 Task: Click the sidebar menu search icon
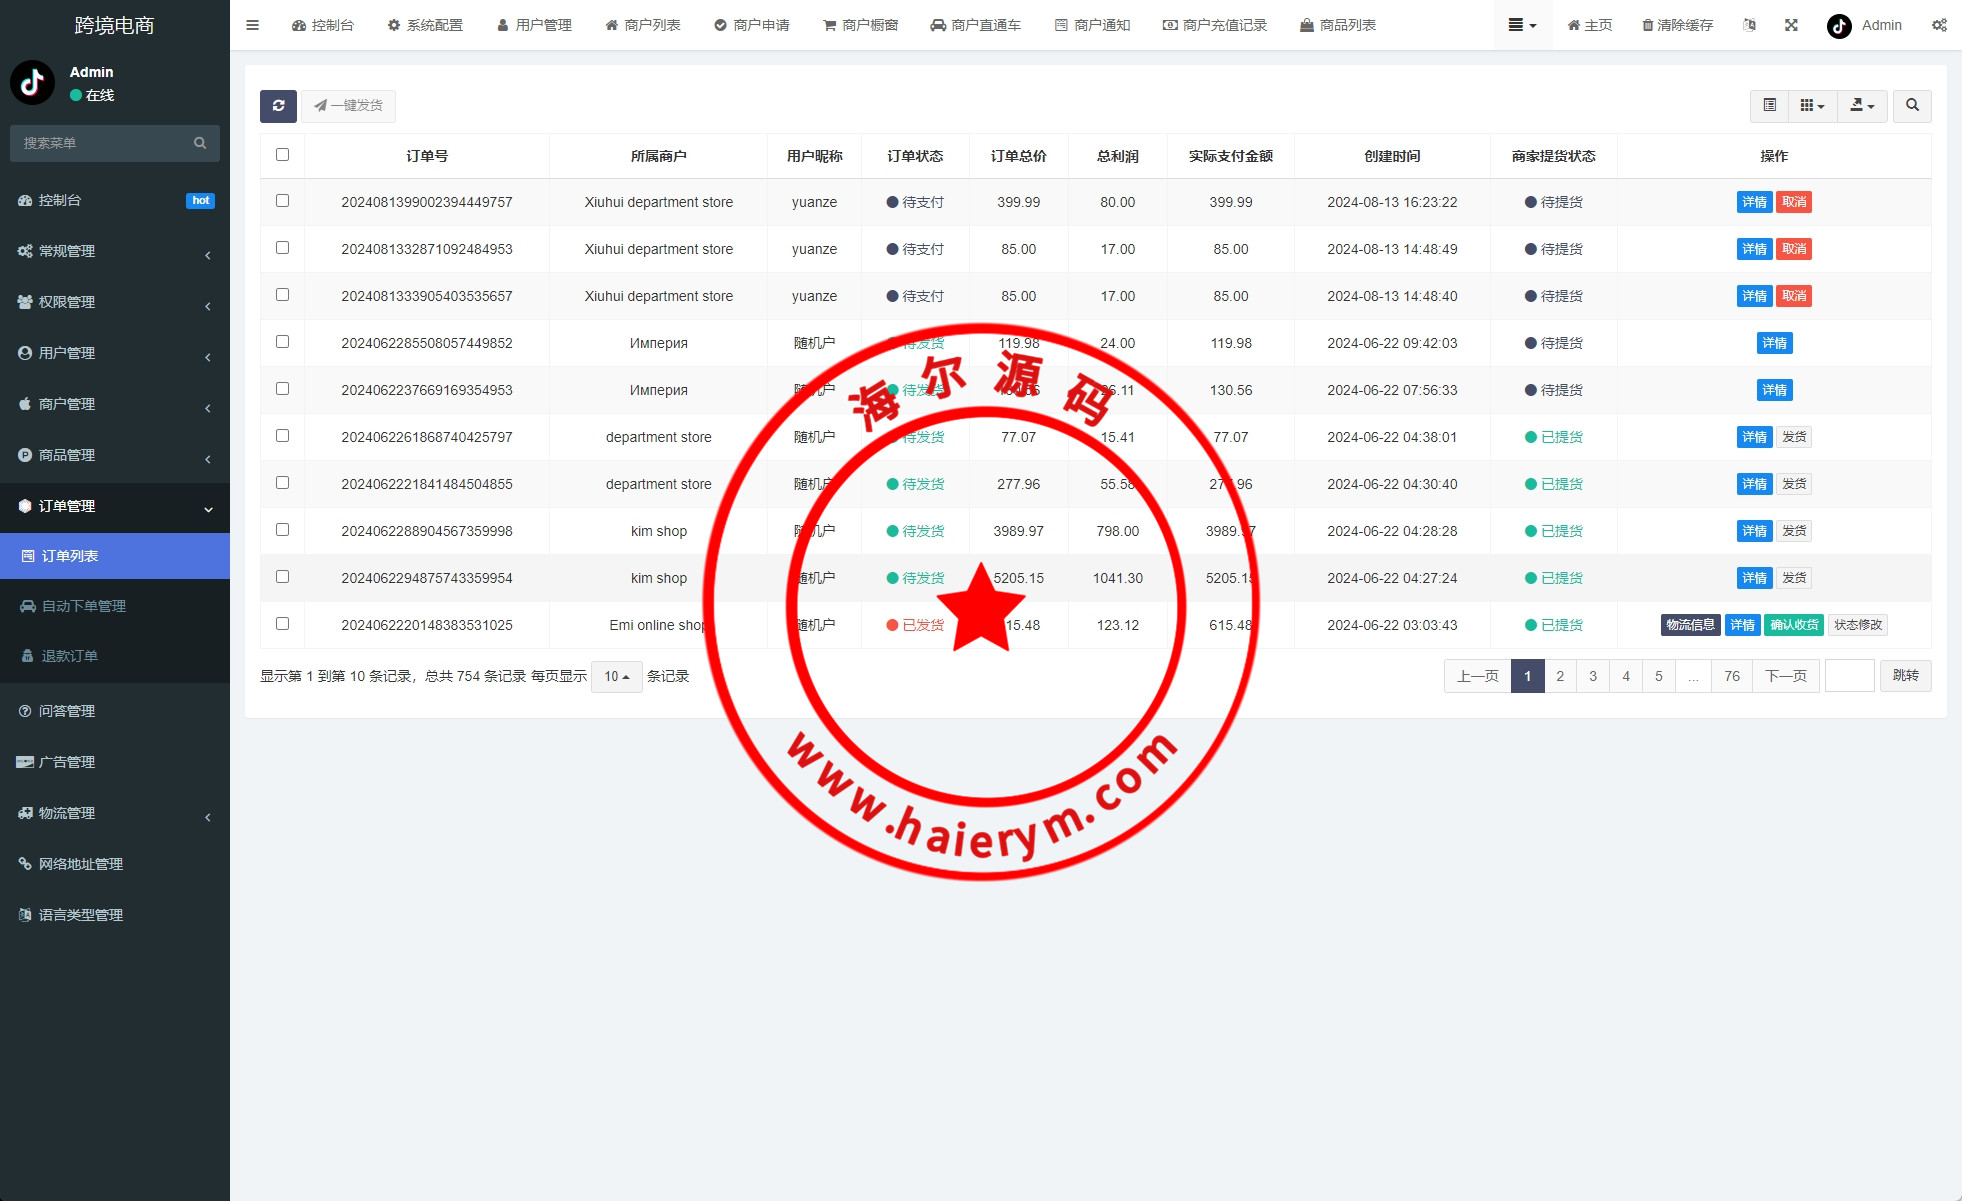tap(200, 143)
